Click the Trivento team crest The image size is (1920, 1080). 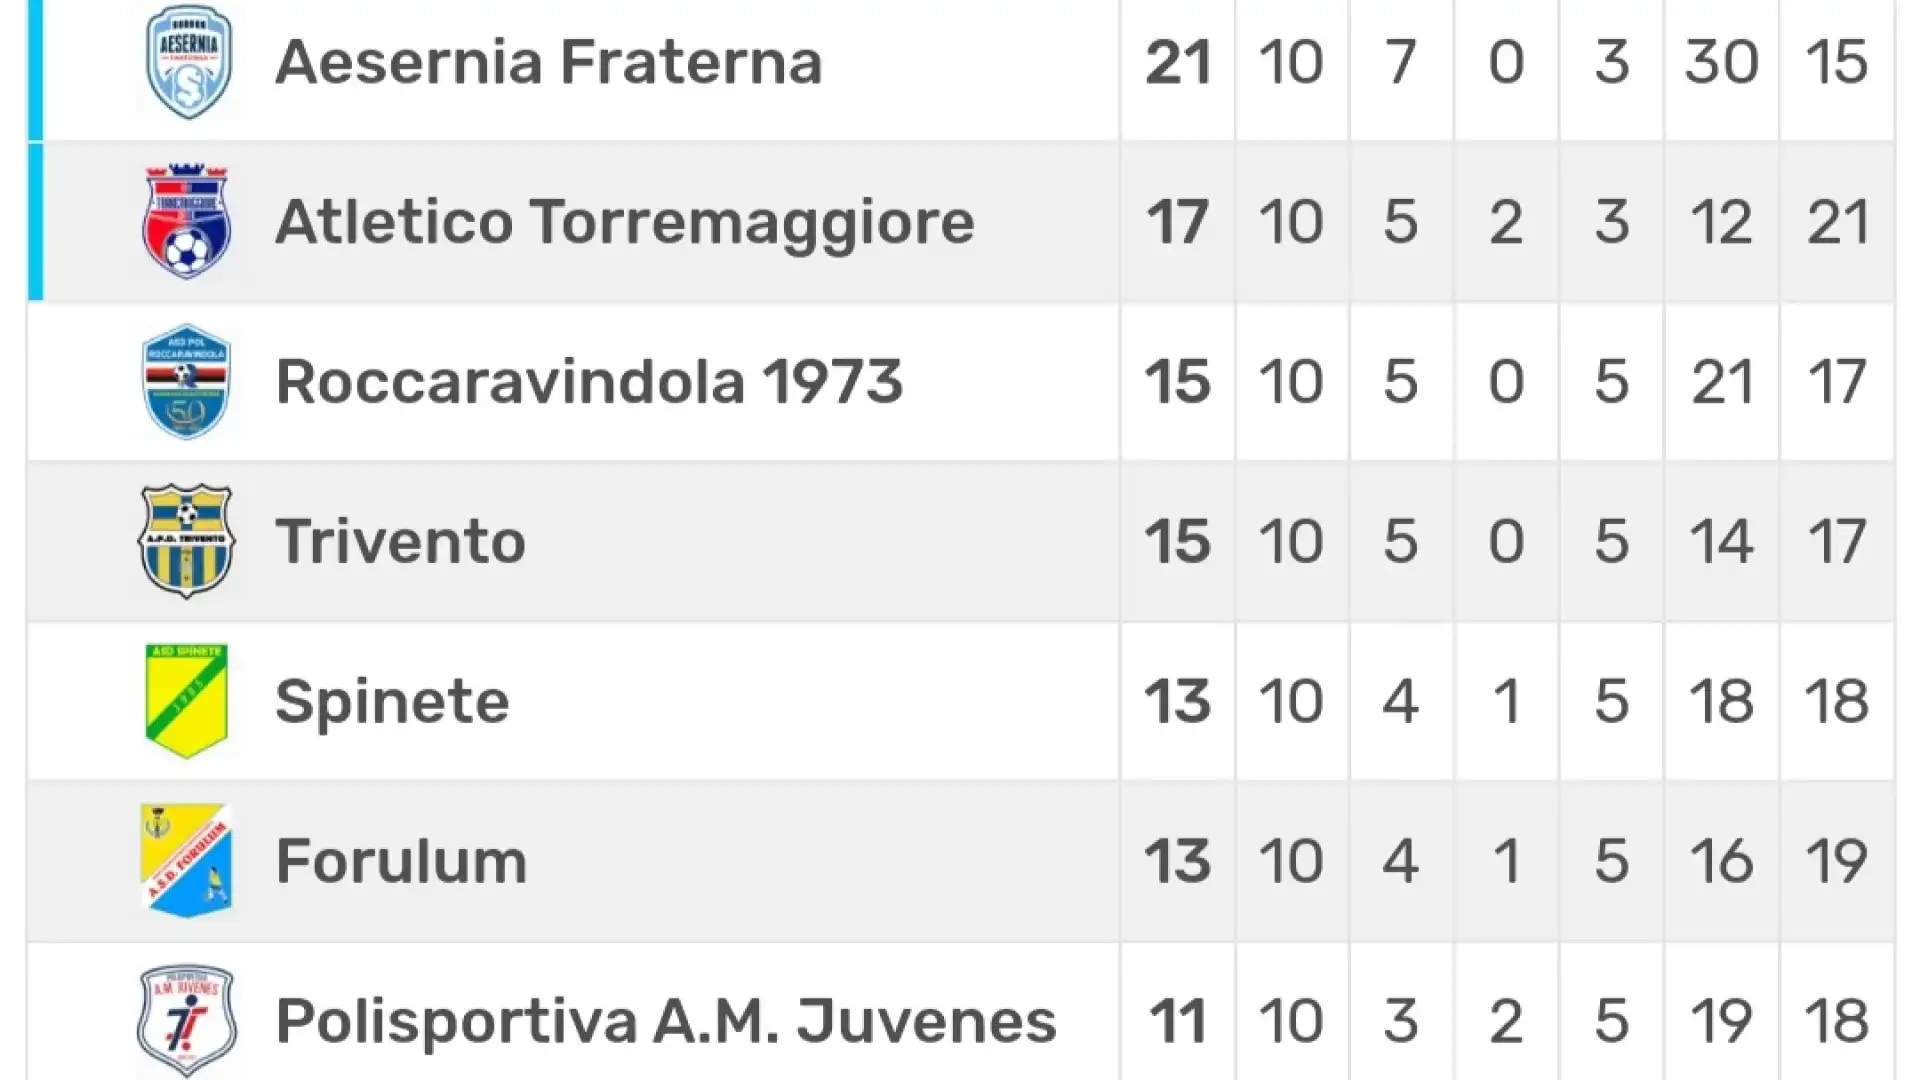(187, 541)
